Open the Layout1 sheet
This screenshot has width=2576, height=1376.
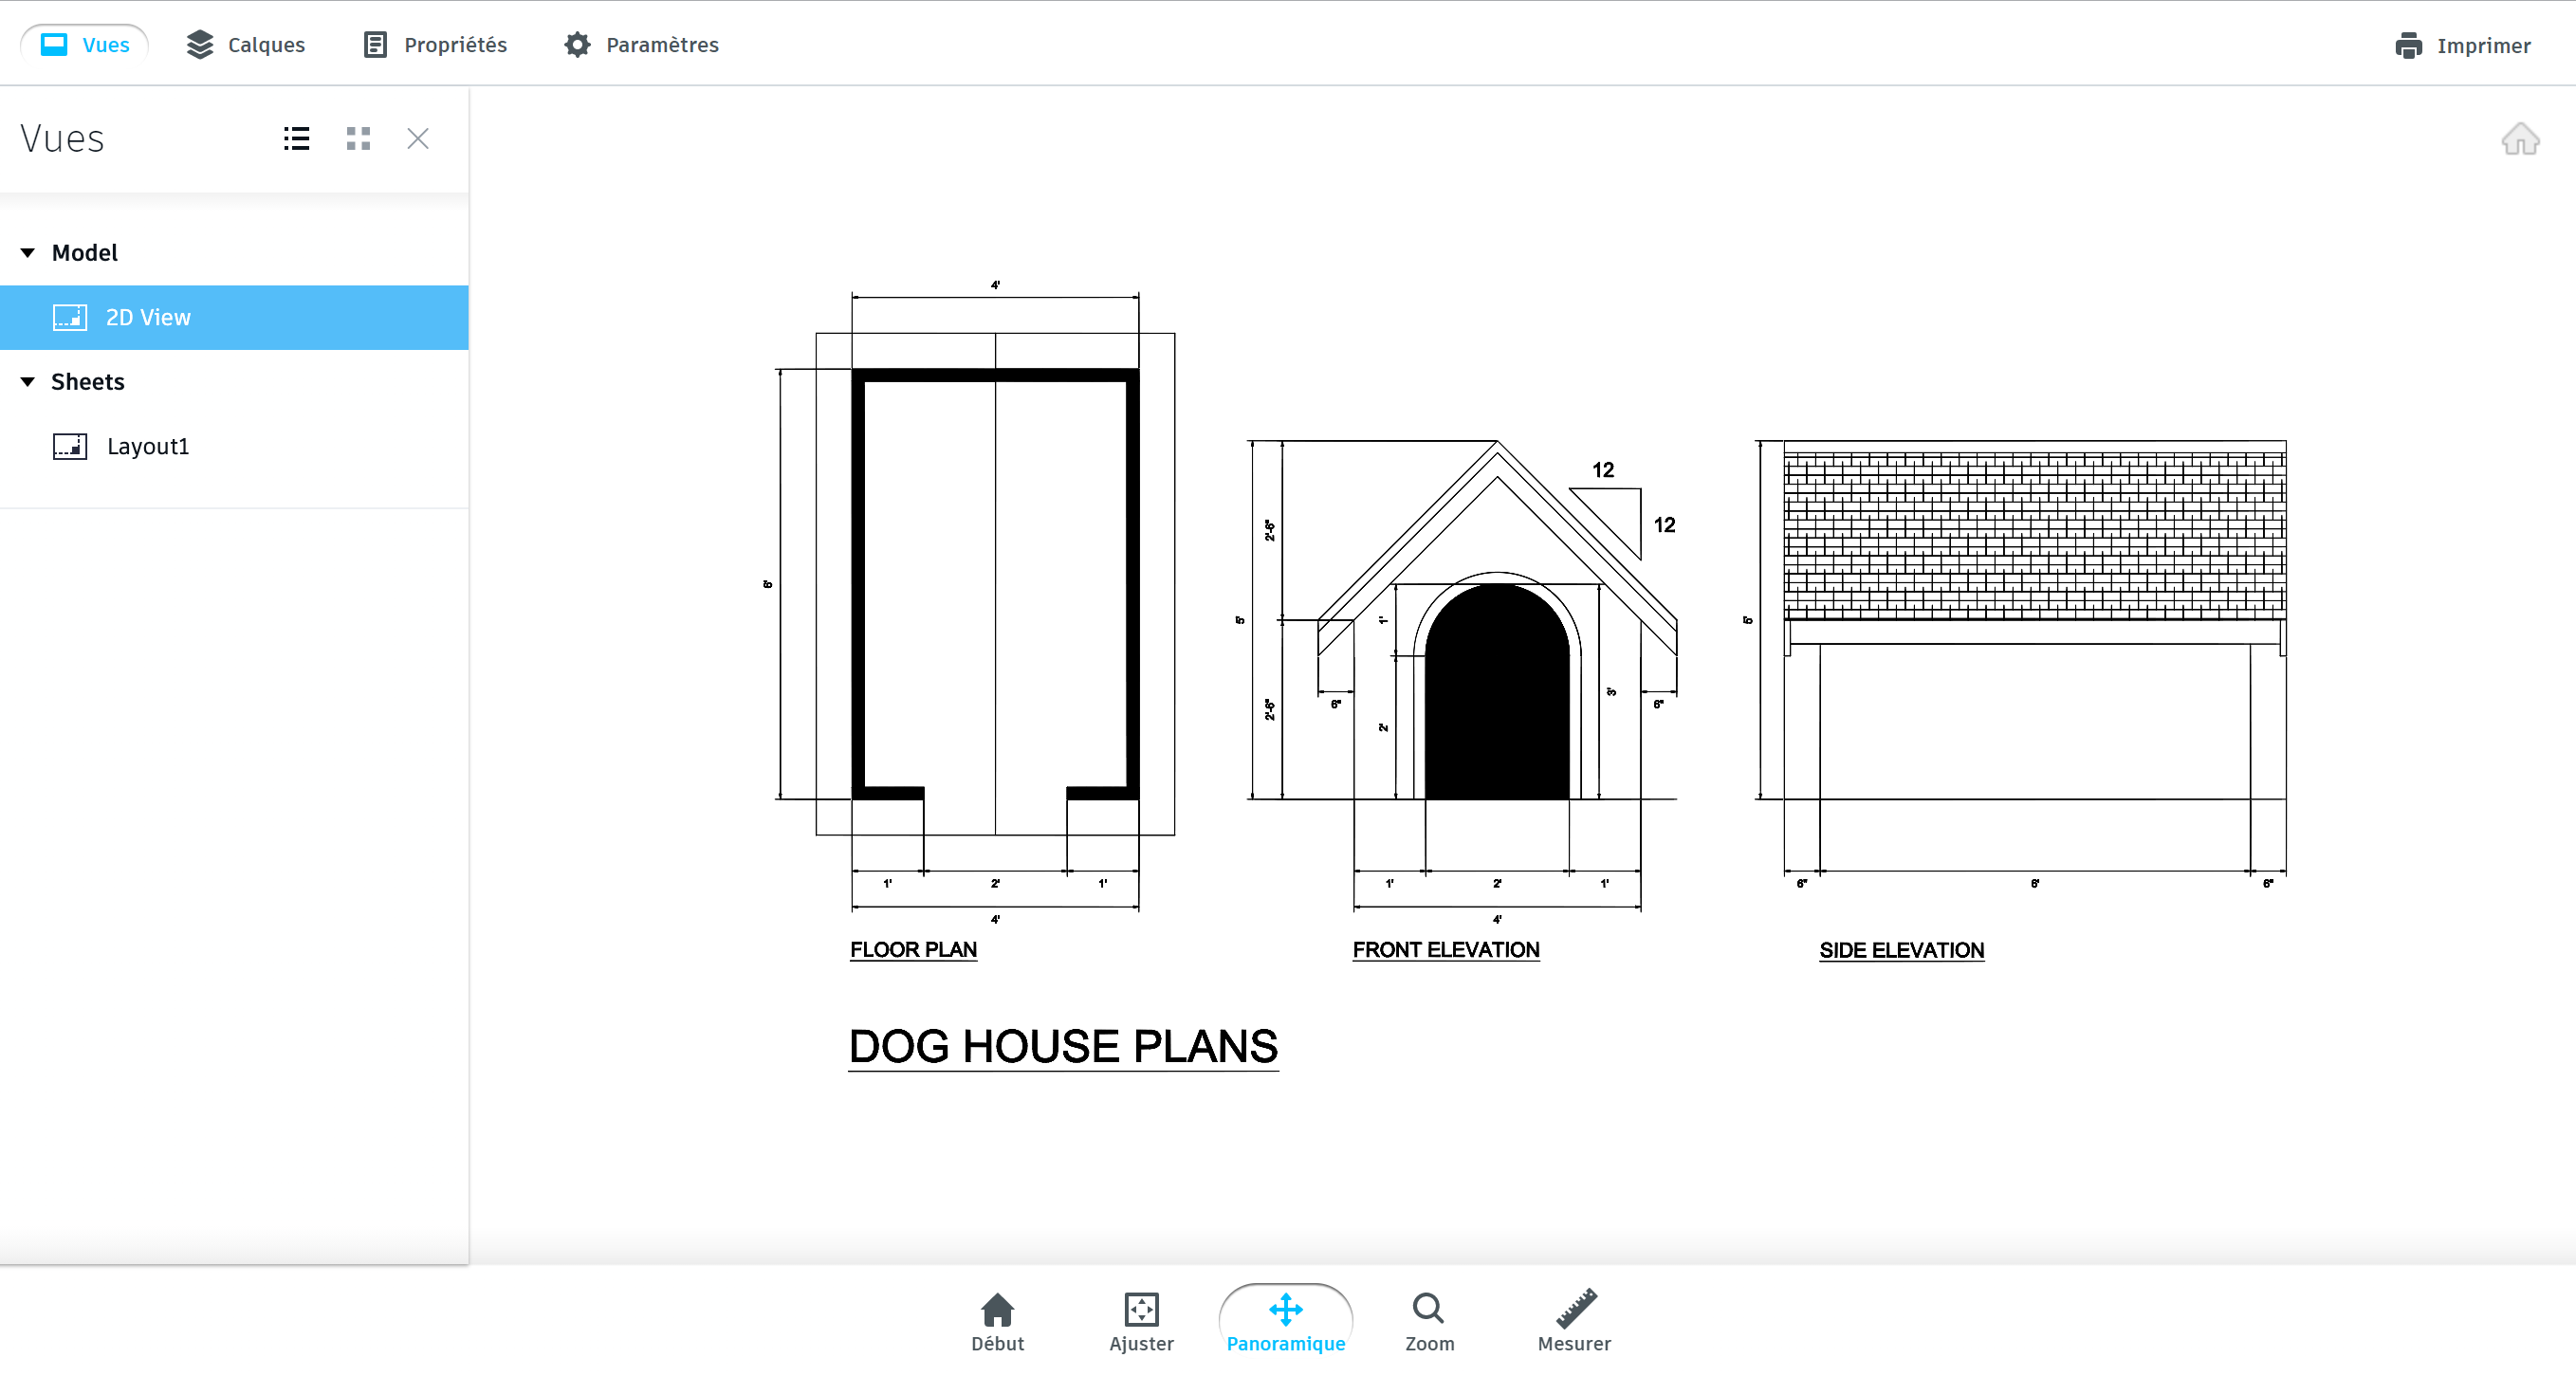tap(148, 446)
